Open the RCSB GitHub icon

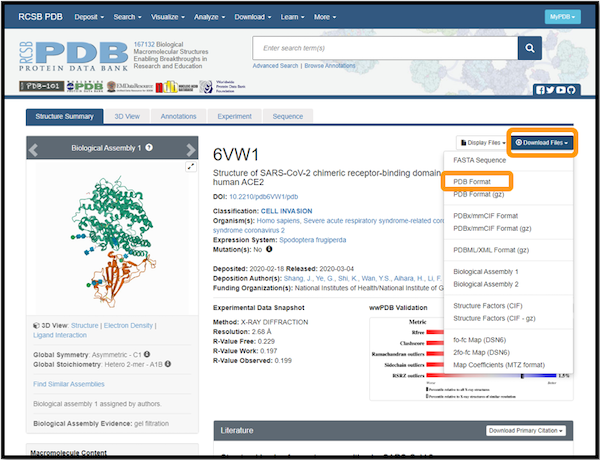pyautogui.click(x=571, y=90)
